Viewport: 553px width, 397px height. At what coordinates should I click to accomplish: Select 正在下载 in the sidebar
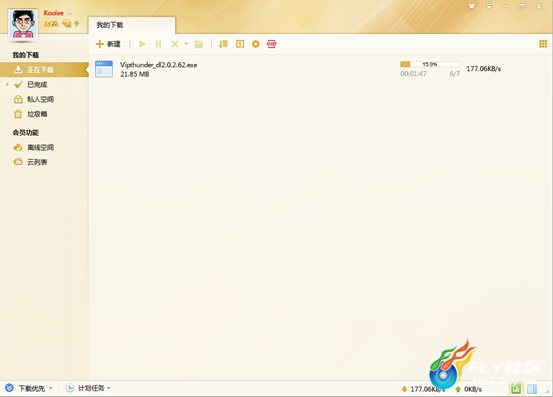point(44,69)
